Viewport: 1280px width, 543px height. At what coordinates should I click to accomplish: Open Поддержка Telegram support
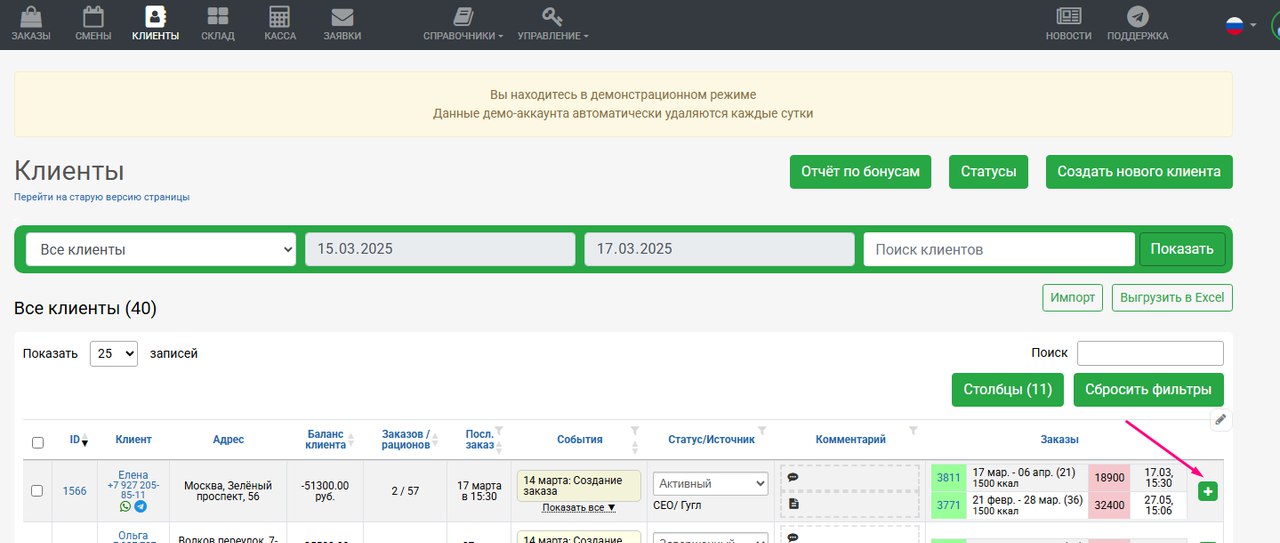[x=1137, y=23]
